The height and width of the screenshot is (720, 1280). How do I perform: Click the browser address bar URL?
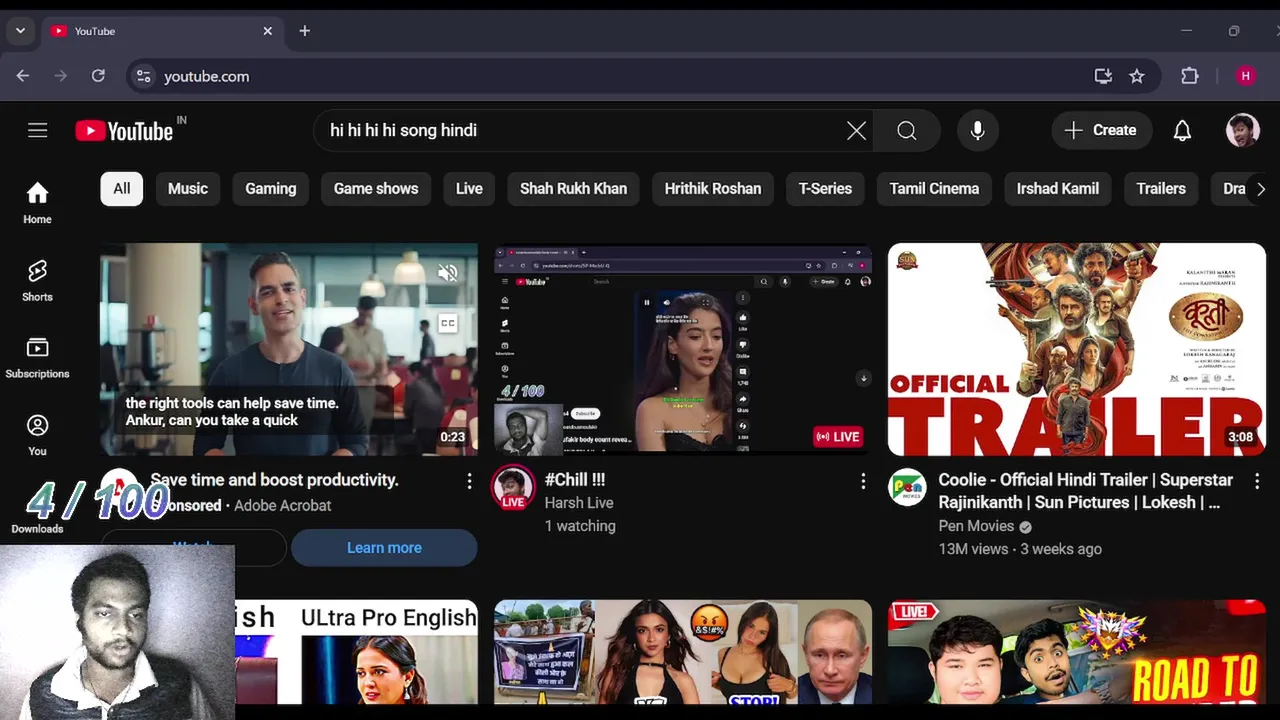[x=206, y=76]
